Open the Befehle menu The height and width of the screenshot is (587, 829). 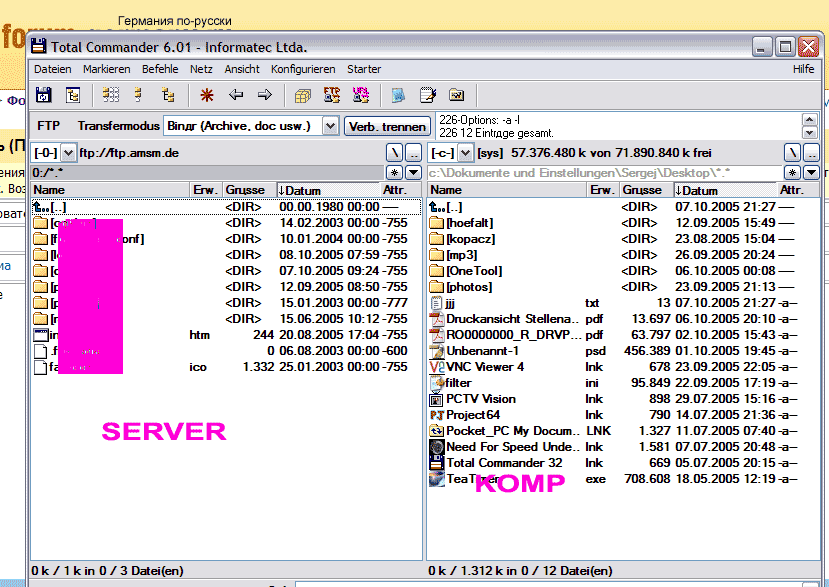pos(160,69)
